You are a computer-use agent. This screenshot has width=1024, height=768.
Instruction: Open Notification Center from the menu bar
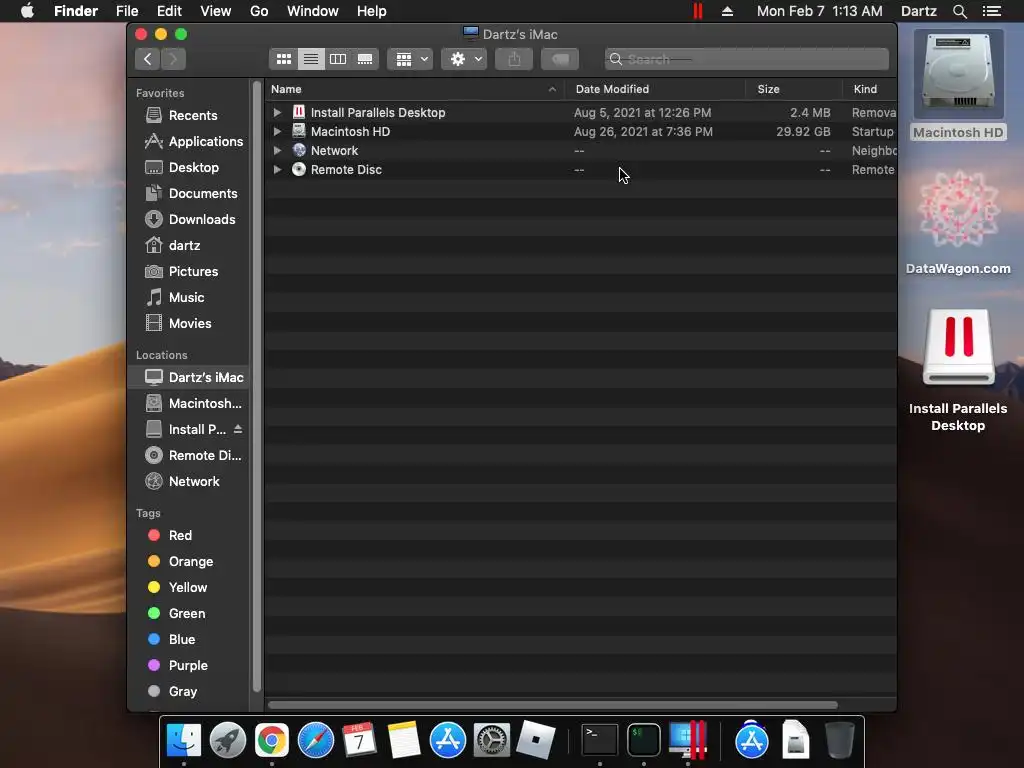(992, 11)
